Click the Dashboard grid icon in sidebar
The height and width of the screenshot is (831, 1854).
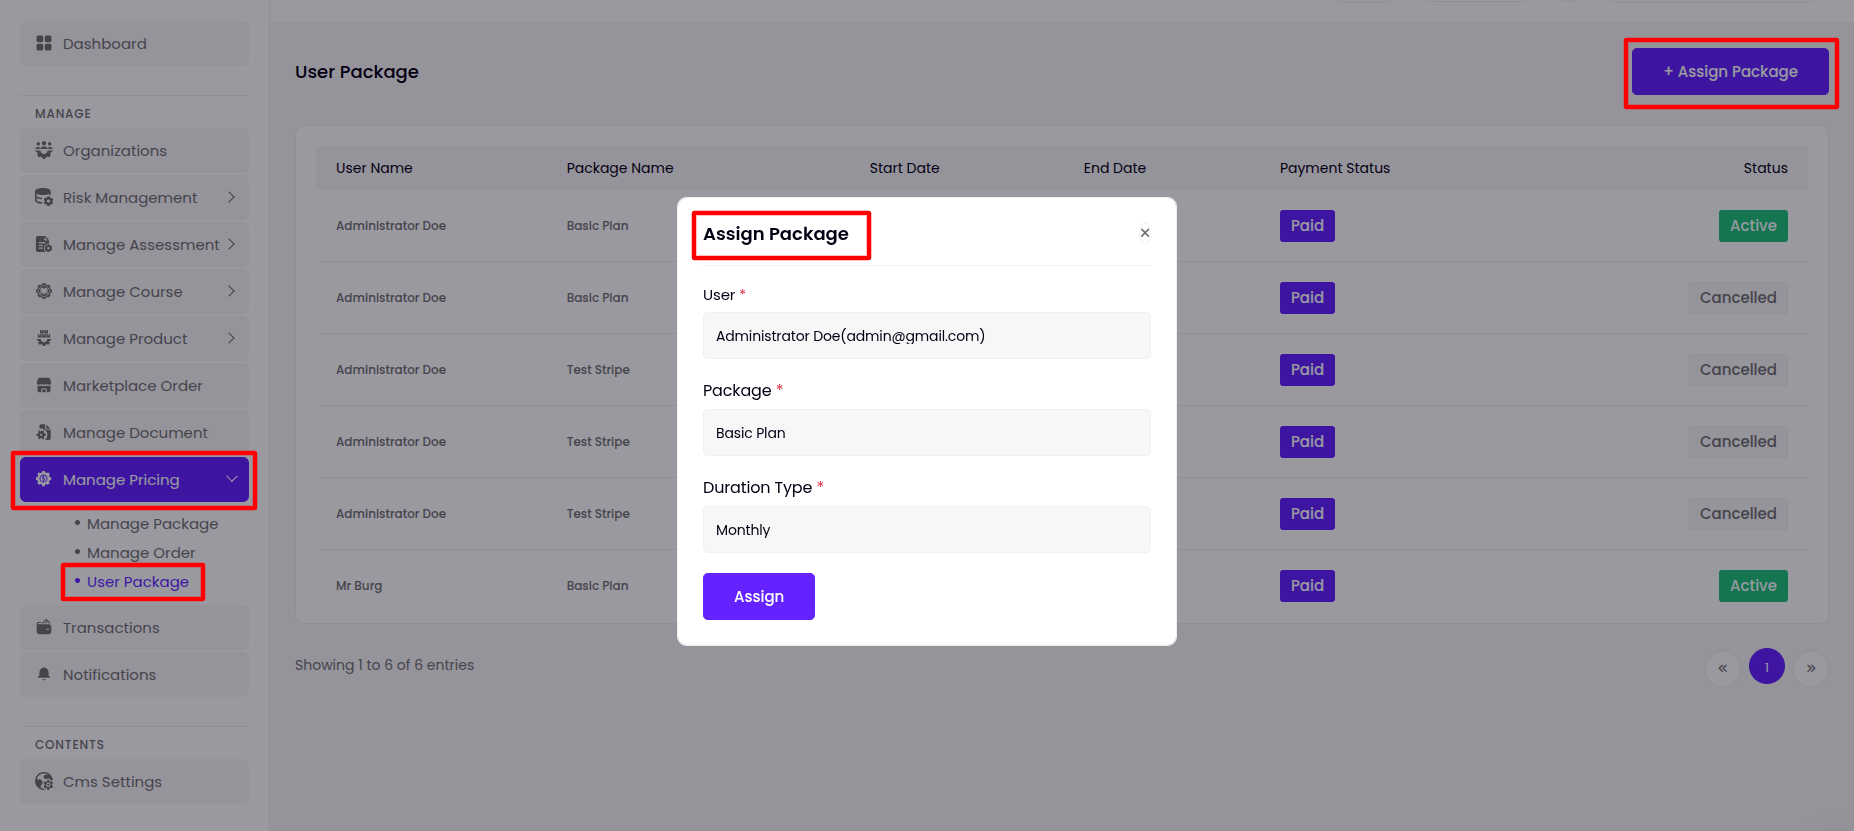coord(44,43)
